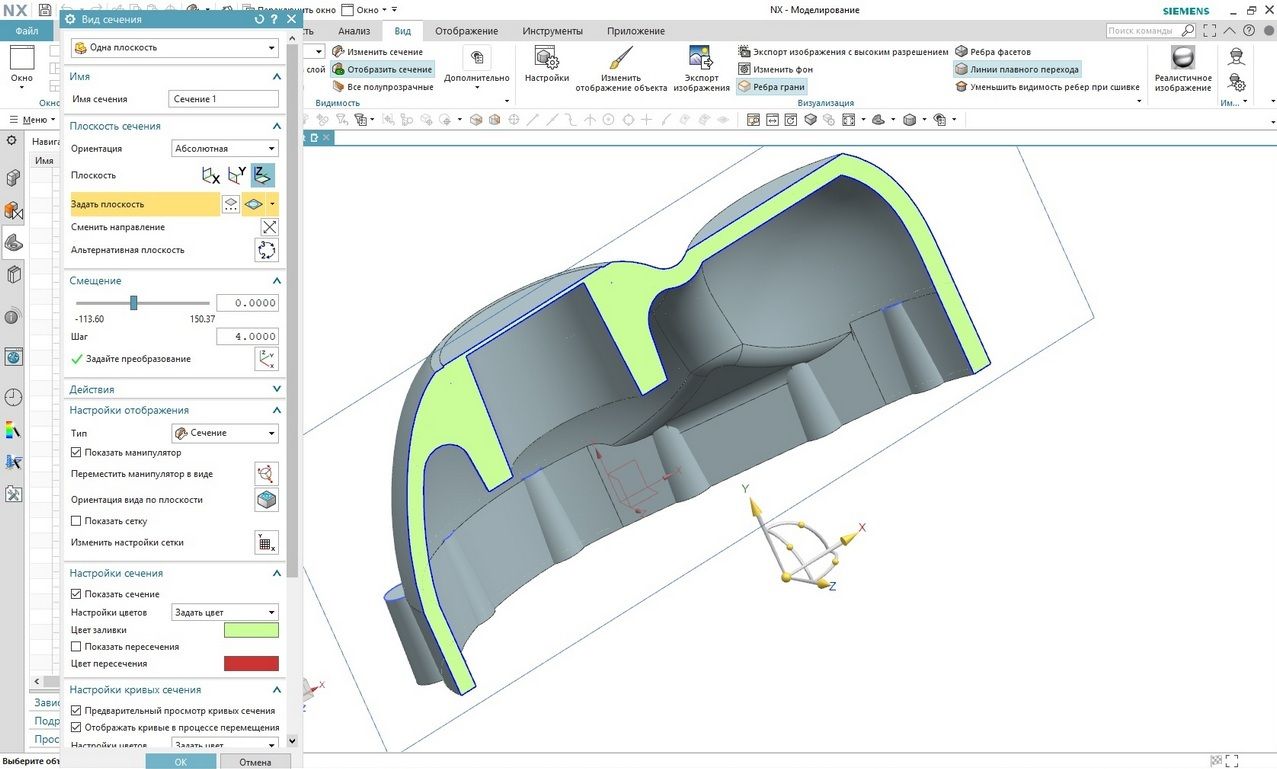Expand the Действия section
Image resolution: width=1277 pixels, height=769 pixels.
[175, 389]
